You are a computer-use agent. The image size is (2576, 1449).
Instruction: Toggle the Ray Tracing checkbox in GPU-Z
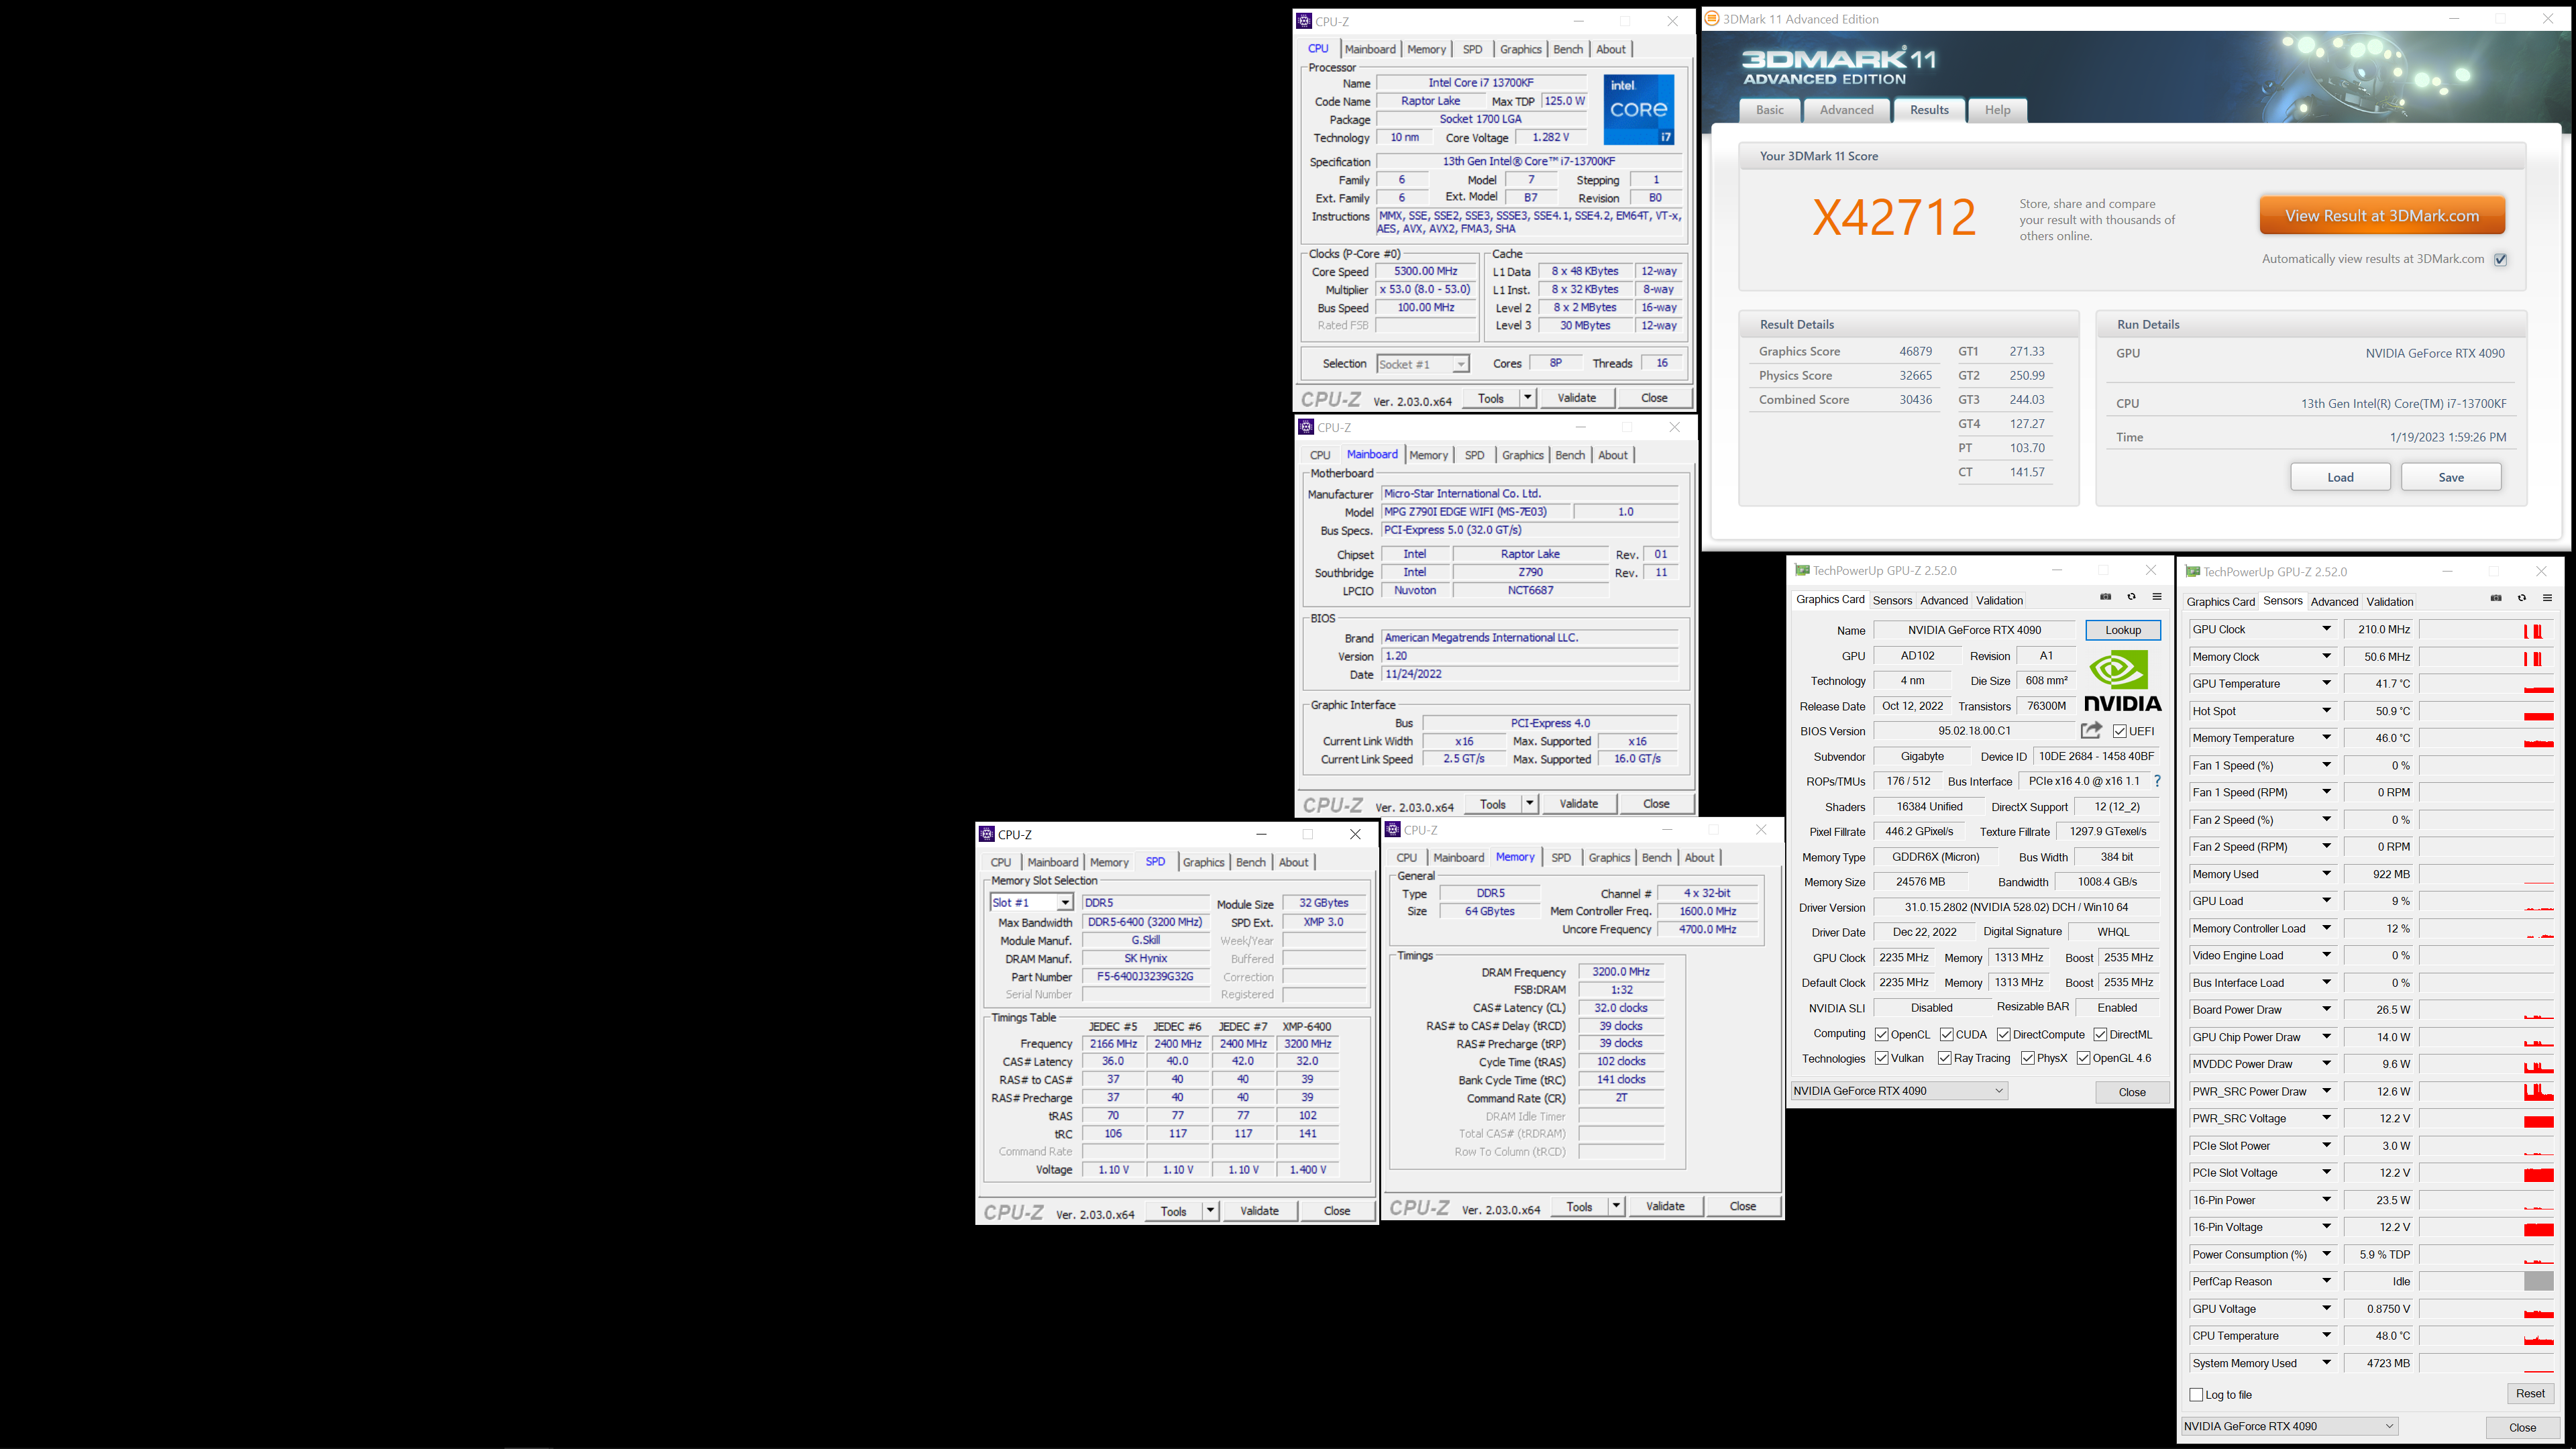(1945, 1058)
